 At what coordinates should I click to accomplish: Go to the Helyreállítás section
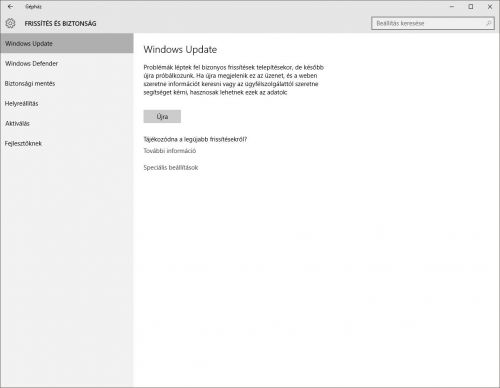(67, 103)
